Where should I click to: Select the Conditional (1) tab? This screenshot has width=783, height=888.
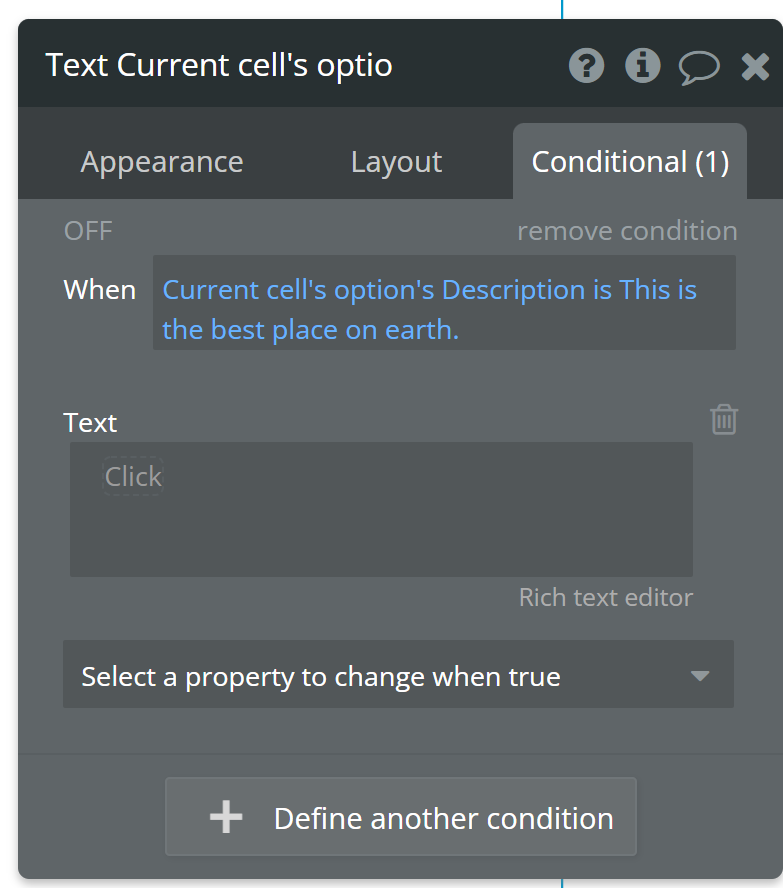[x=630, y=162]
